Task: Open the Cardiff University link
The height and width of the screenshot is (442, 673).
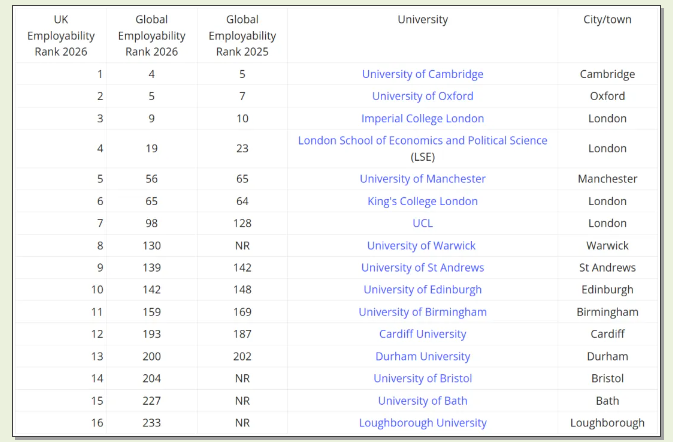Action: 422,334
